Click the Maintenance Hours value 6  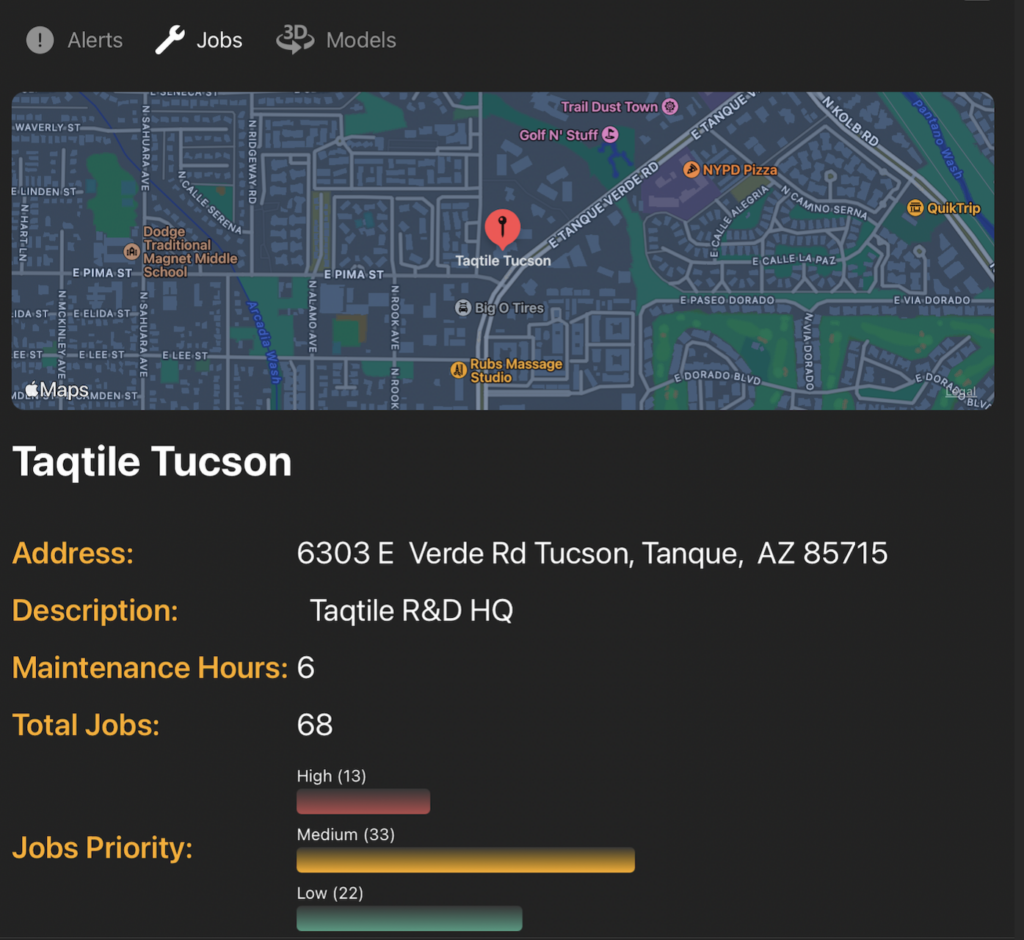point(306,668)
